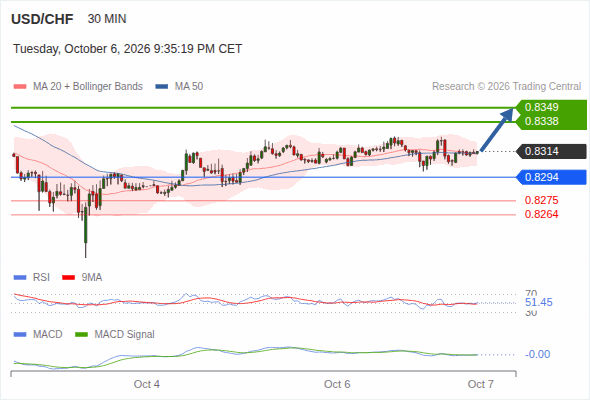
Task: Click the 0.8275 support price label
Action: coord(541,200)
